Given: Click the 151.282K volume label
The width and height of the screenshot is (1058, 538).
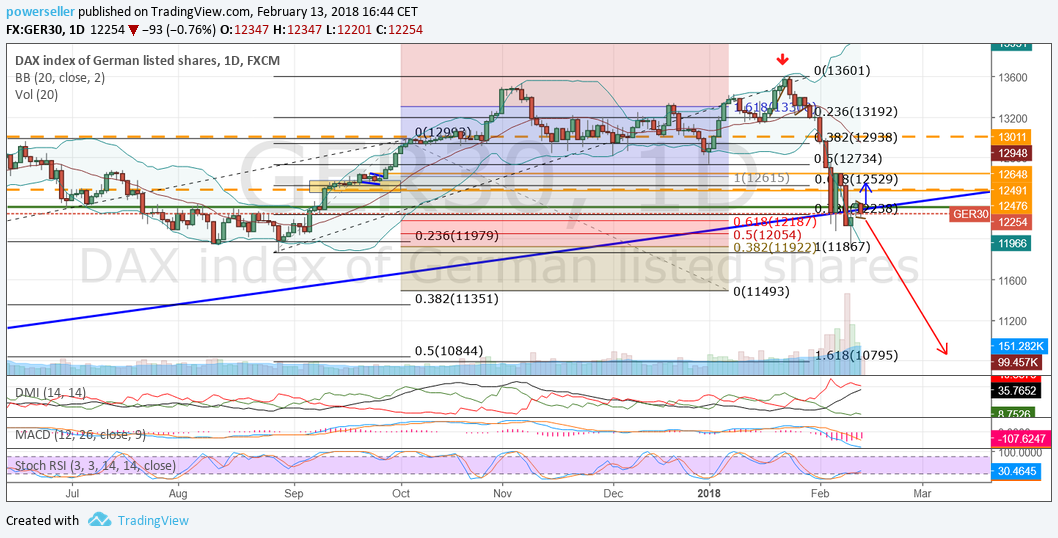Looking at the screenshot, I should [1020, 346].
